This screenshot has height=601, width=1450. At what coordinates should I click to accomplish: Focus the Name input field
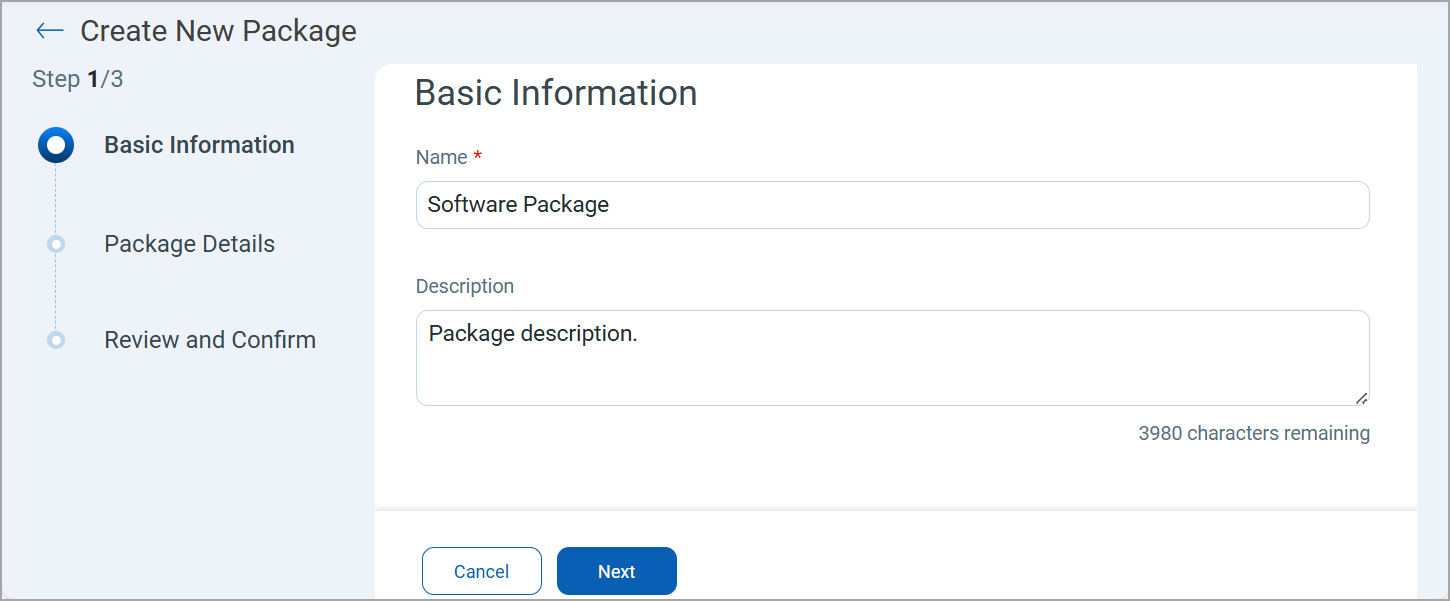(892, 205)
